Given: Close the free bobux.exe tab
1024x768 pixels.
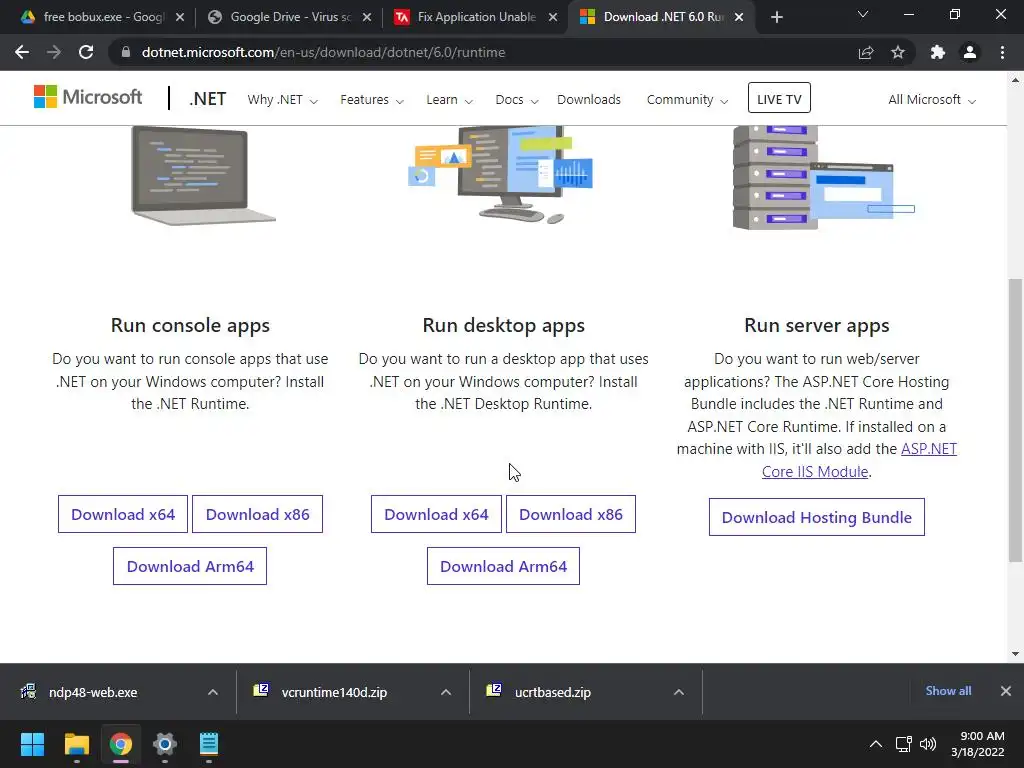Looking at the screenshot, I should click(180, 17).
